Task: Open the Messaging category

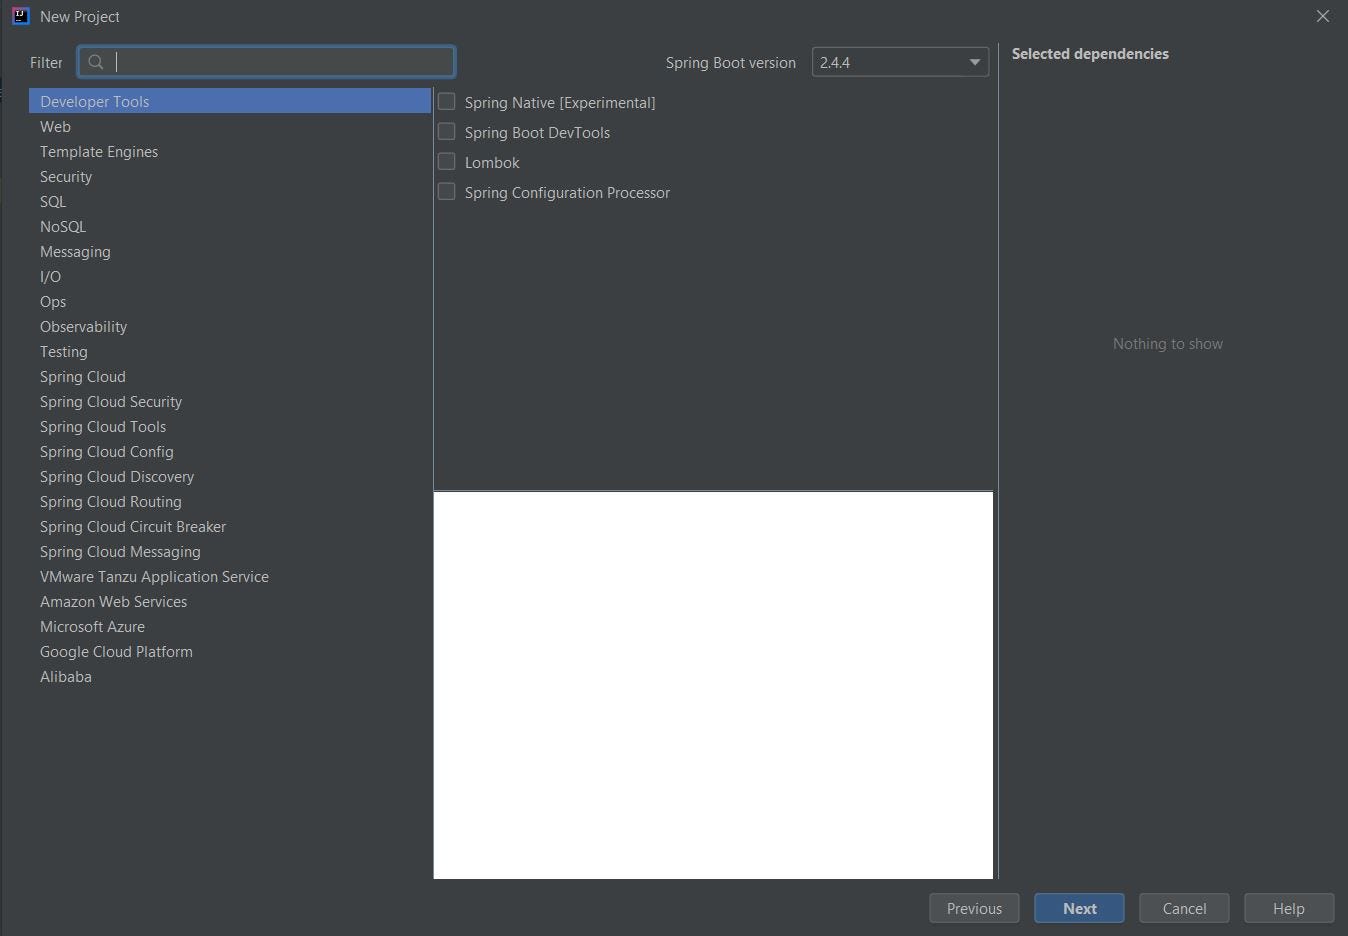Action: click(x=230, y=251)
